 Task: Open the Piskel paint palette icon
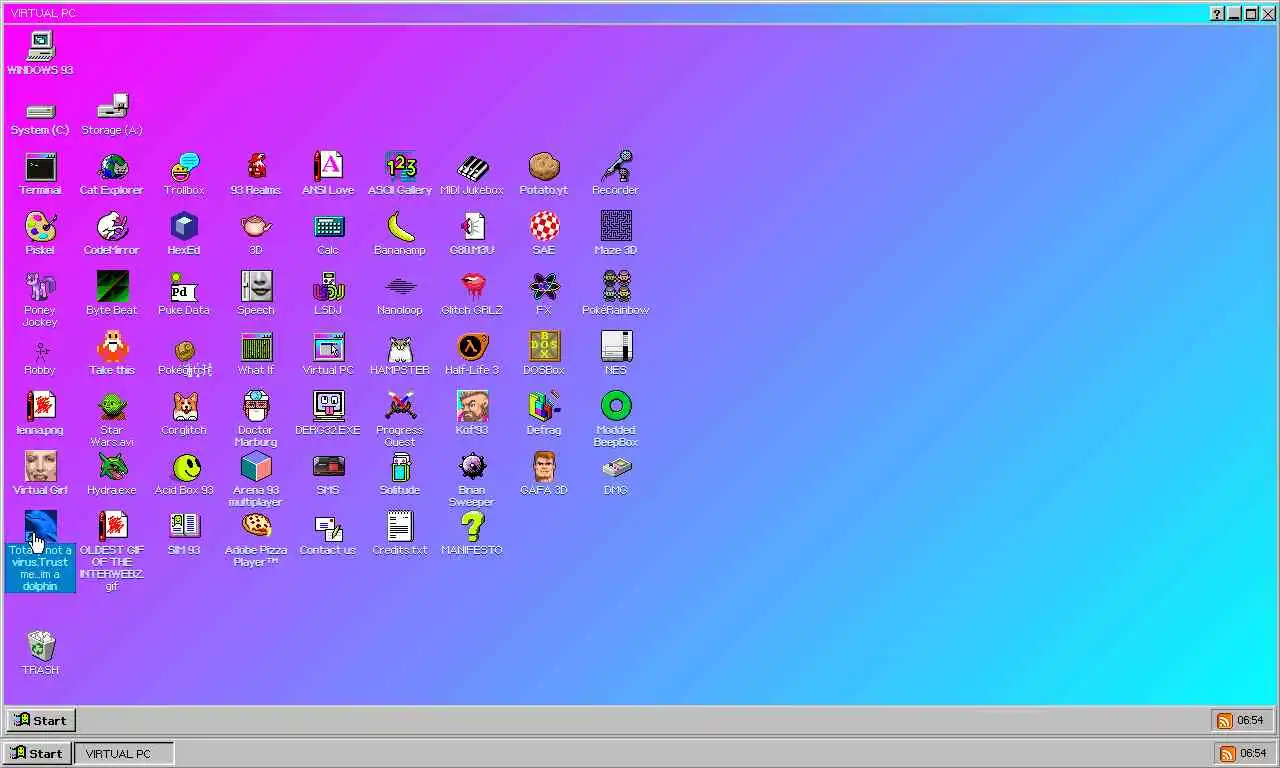[40, 226]
